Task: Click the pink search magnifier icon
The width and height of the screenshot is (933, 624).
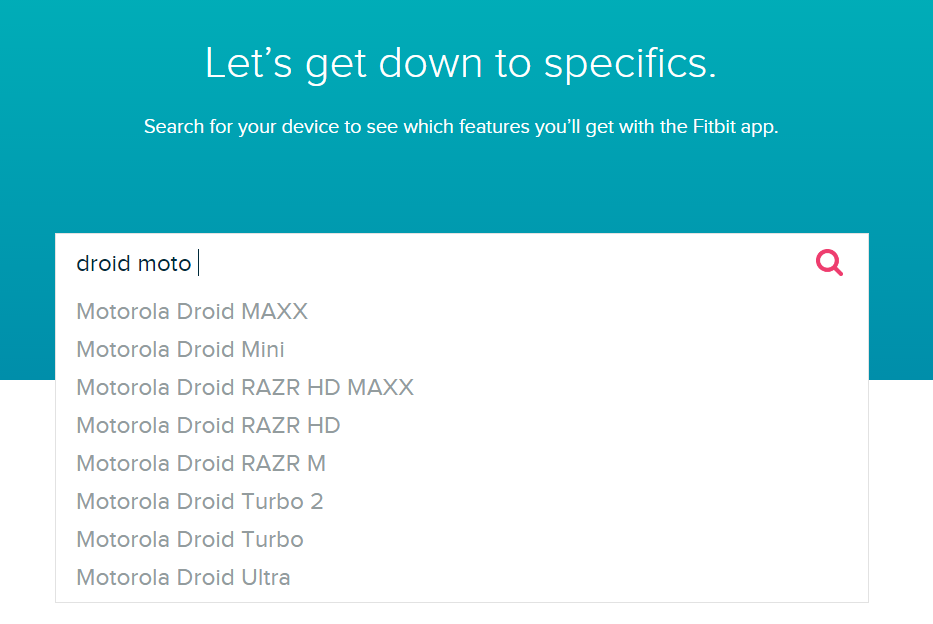Action: pyautogui.click(x=829, y=263)
